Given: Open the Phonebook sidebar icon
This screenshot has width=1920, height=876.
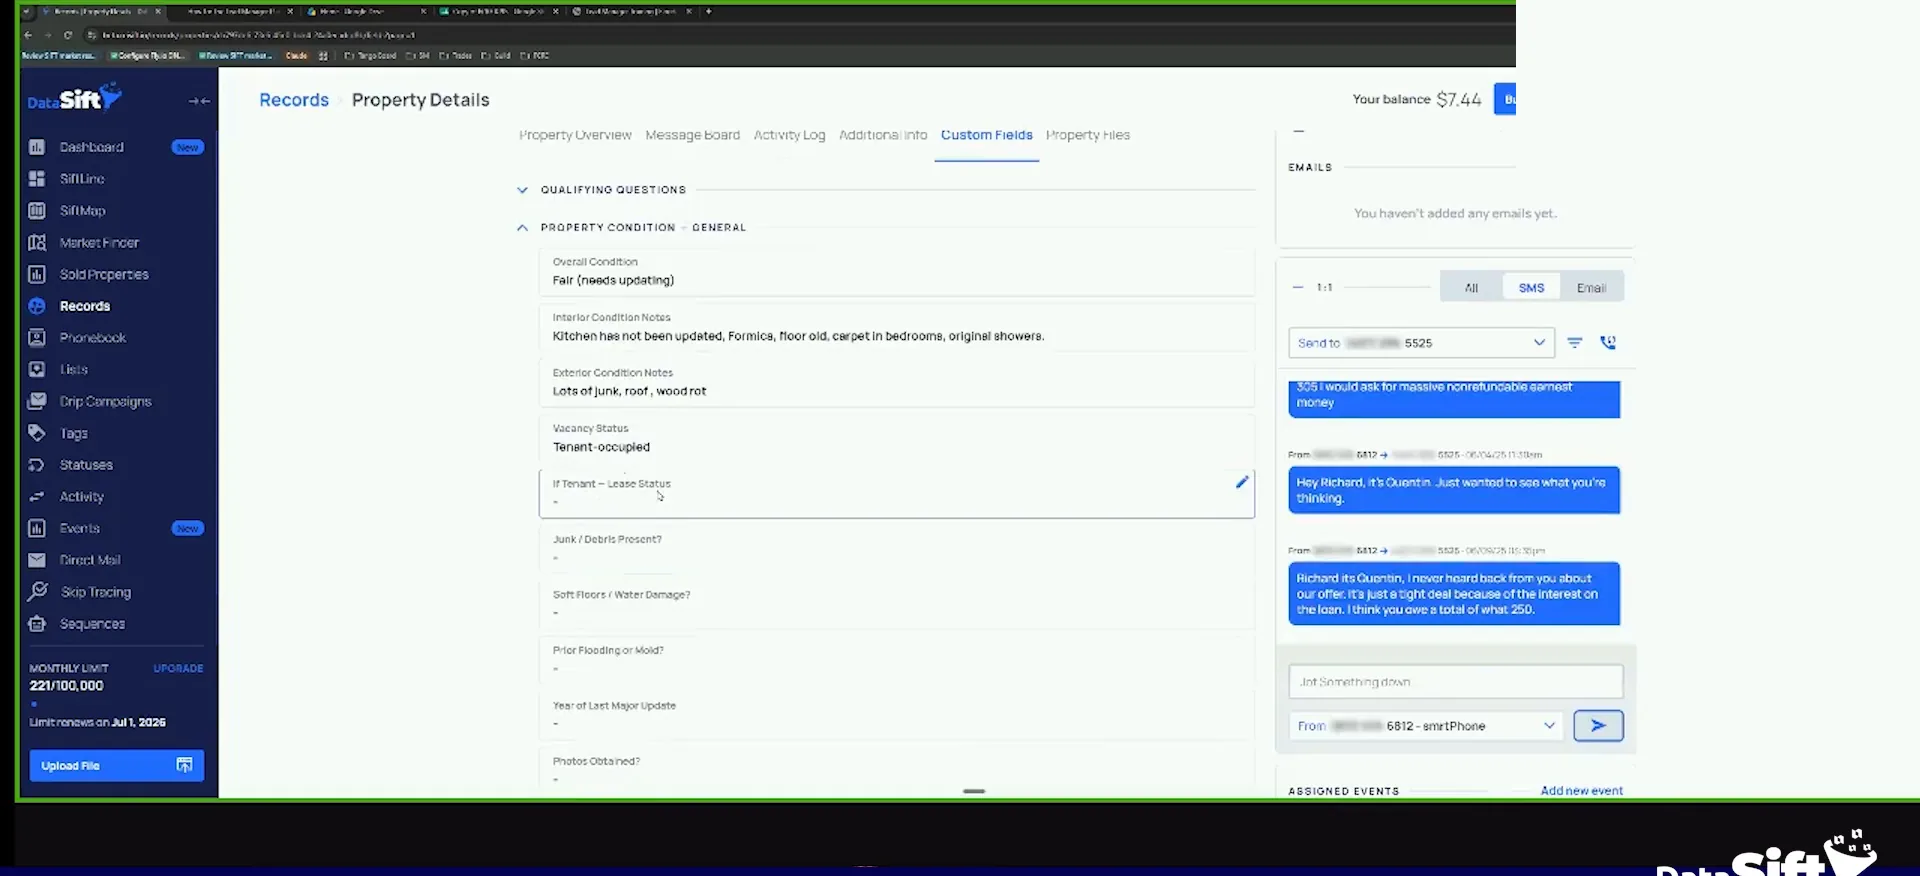Looking at the screenshot, I should (x=37, y=338).
